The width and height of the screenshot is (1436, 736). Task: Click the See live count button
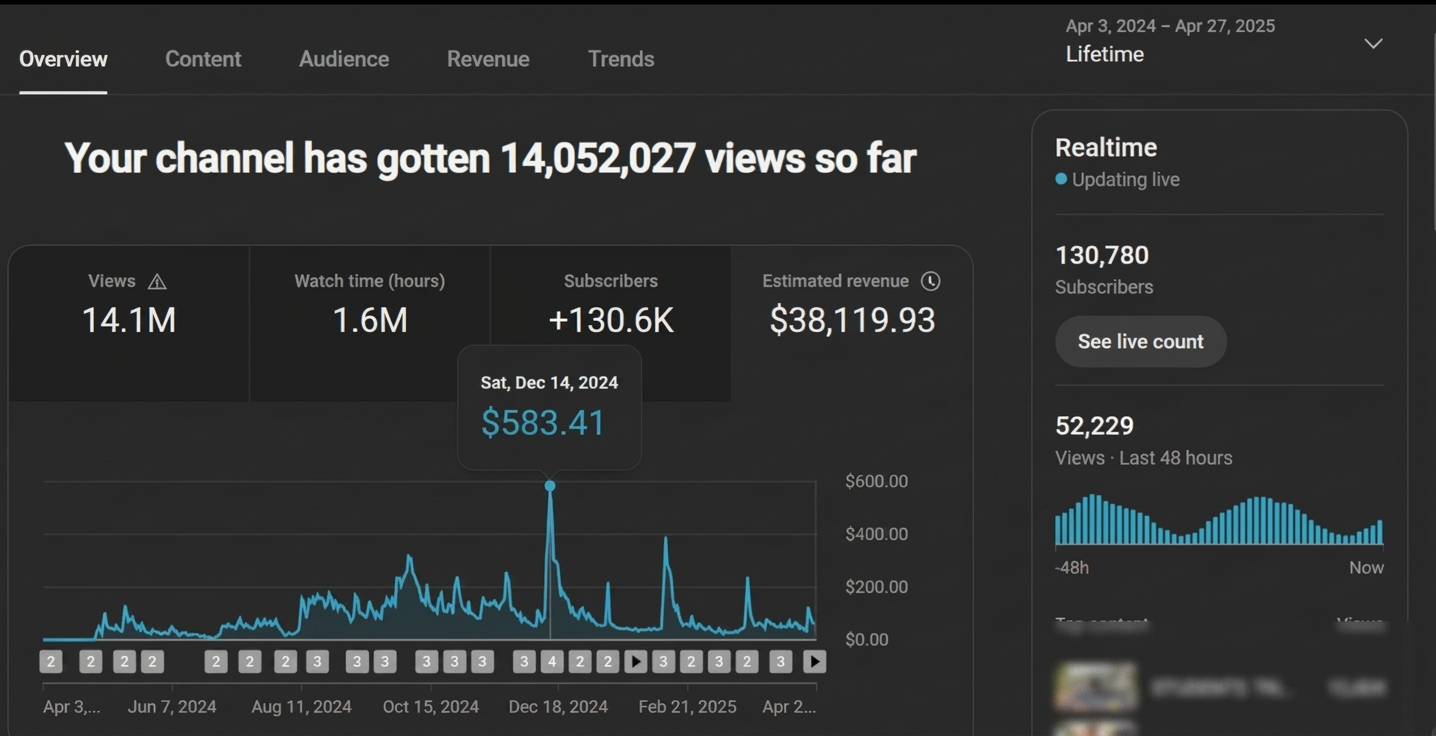(x=1141, y=342)
